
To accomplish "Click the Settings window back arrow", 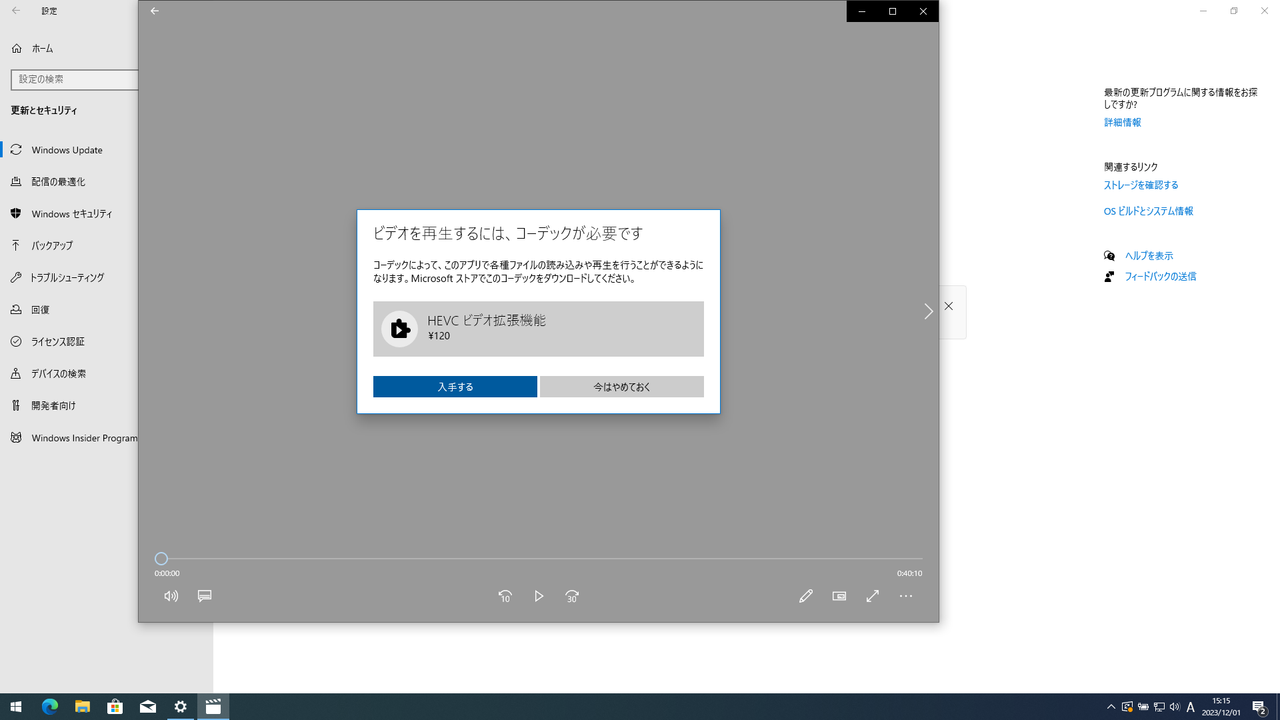I will point(15,11).
